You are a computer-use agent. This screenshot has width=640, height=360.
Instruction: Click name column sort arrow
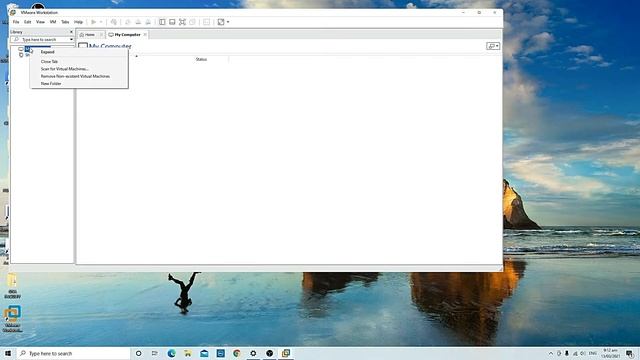pyautogui.click(x=137, y=56)
